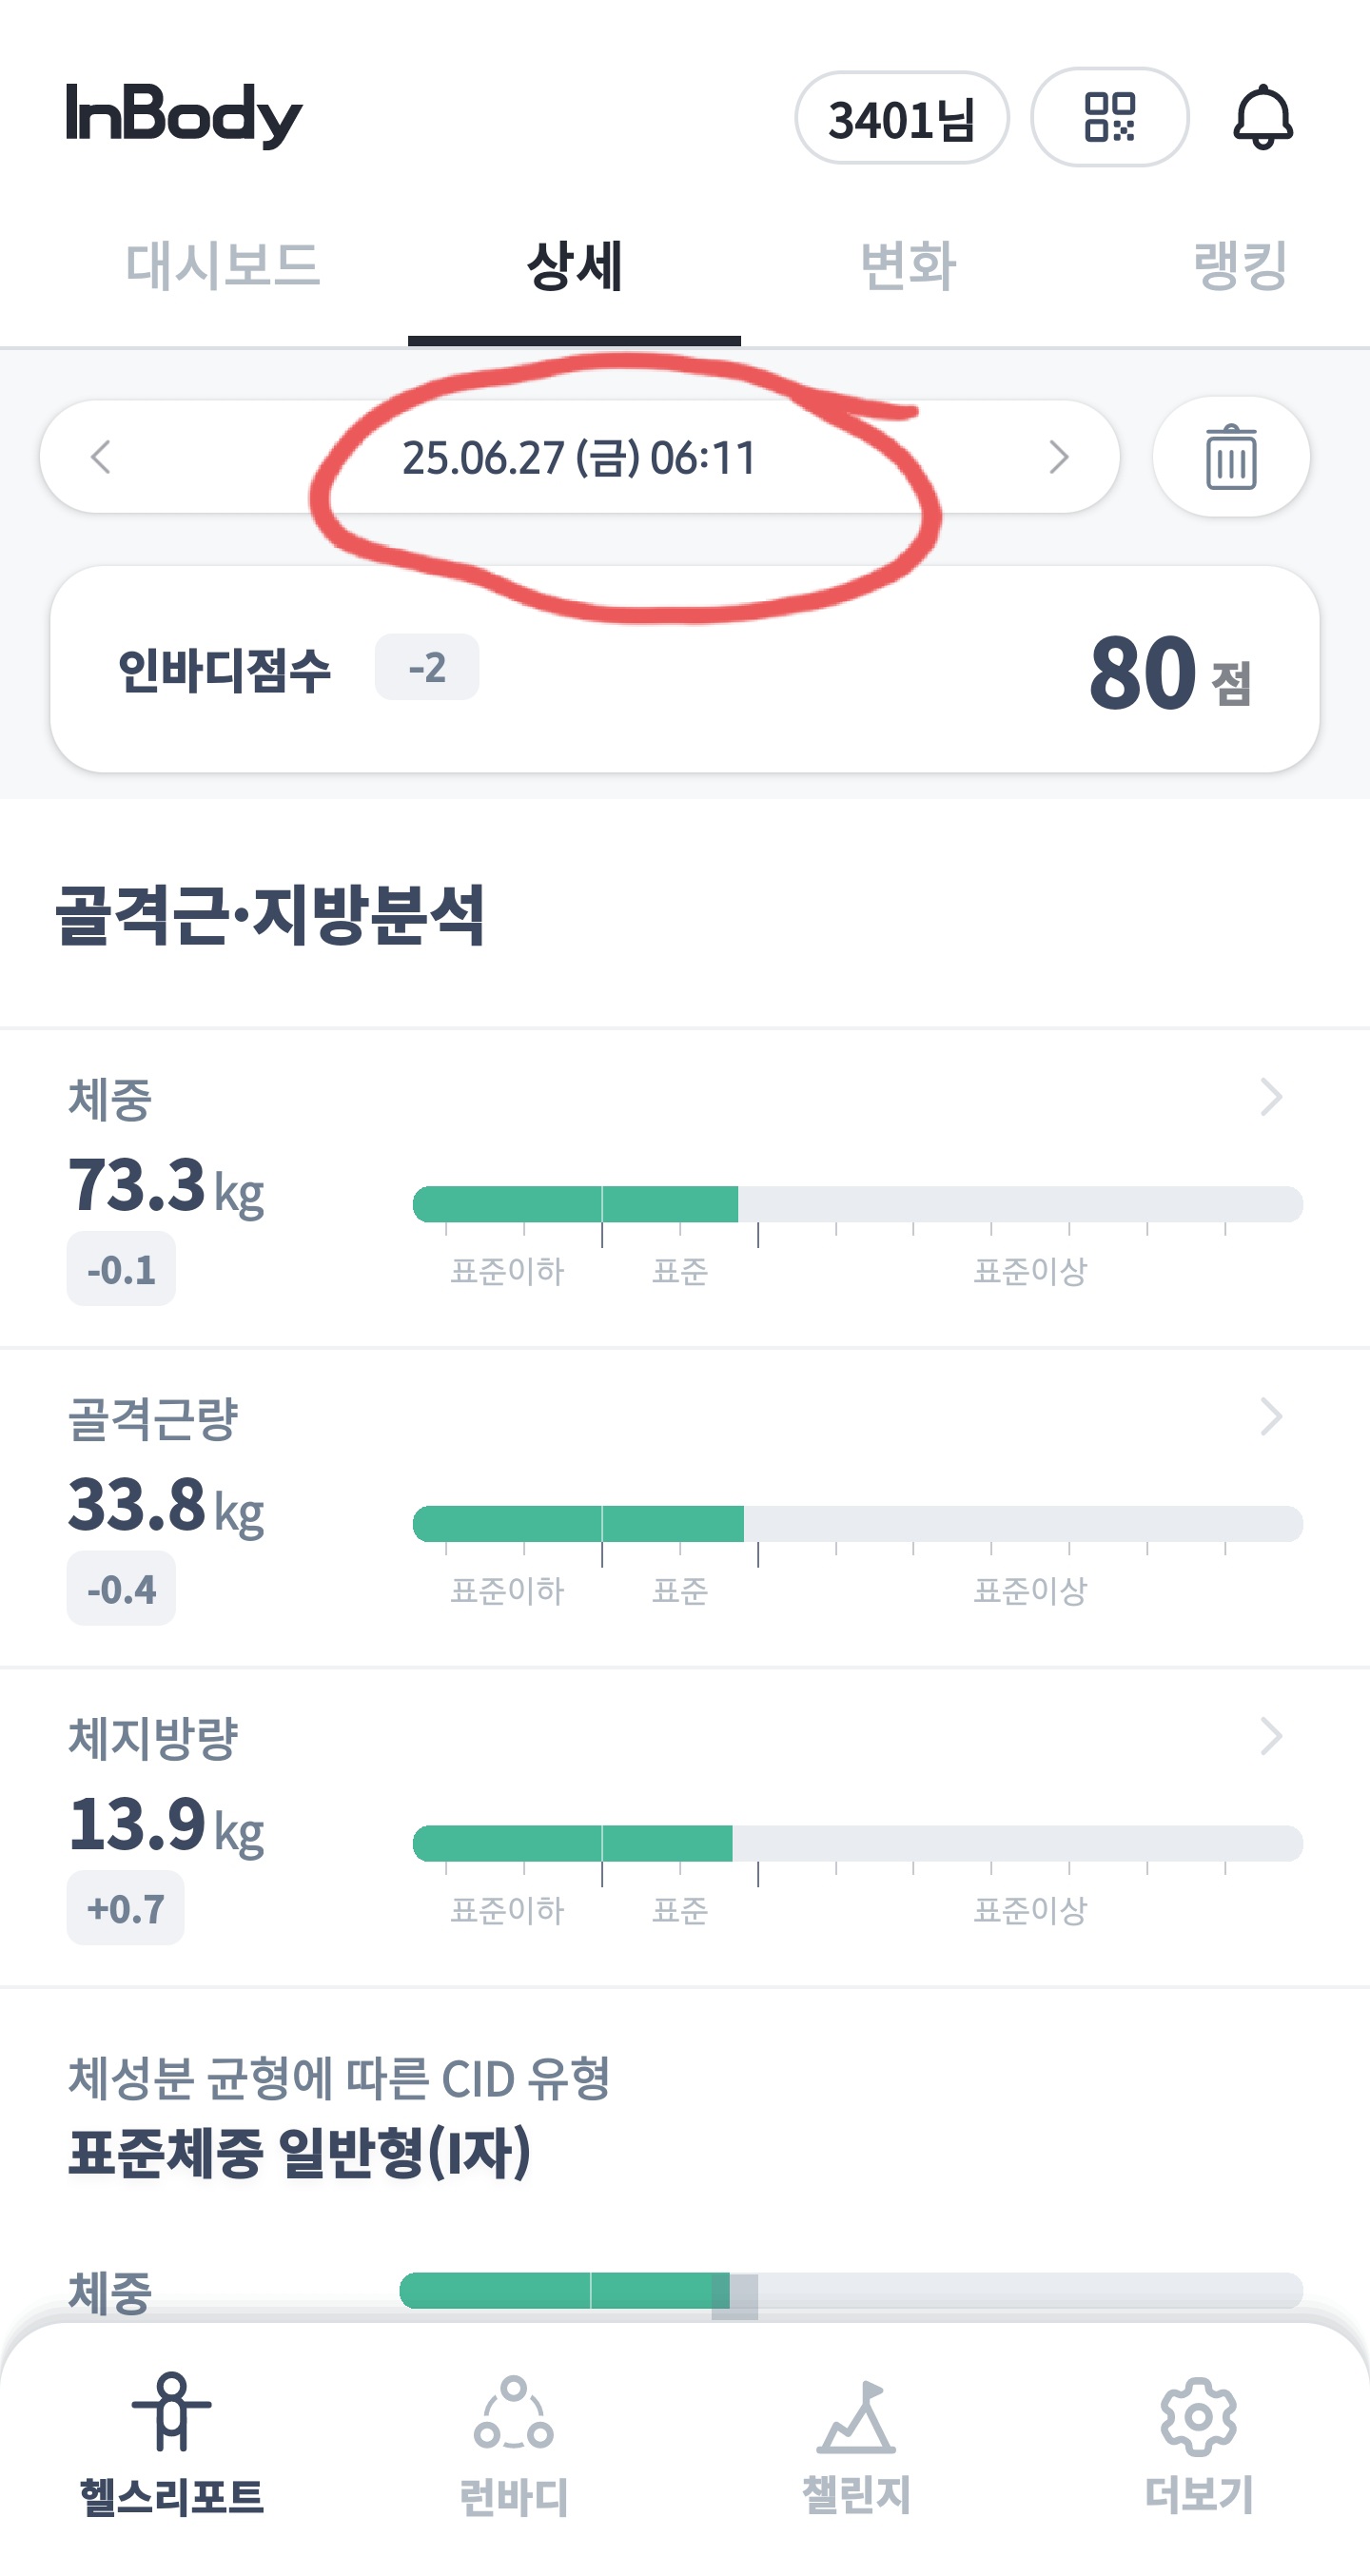The height and width of the screenshot is (2576, 1370).
Task: Expand 체중 detail chevron
Action: pyautogui.click(x=1271, y=1097)
